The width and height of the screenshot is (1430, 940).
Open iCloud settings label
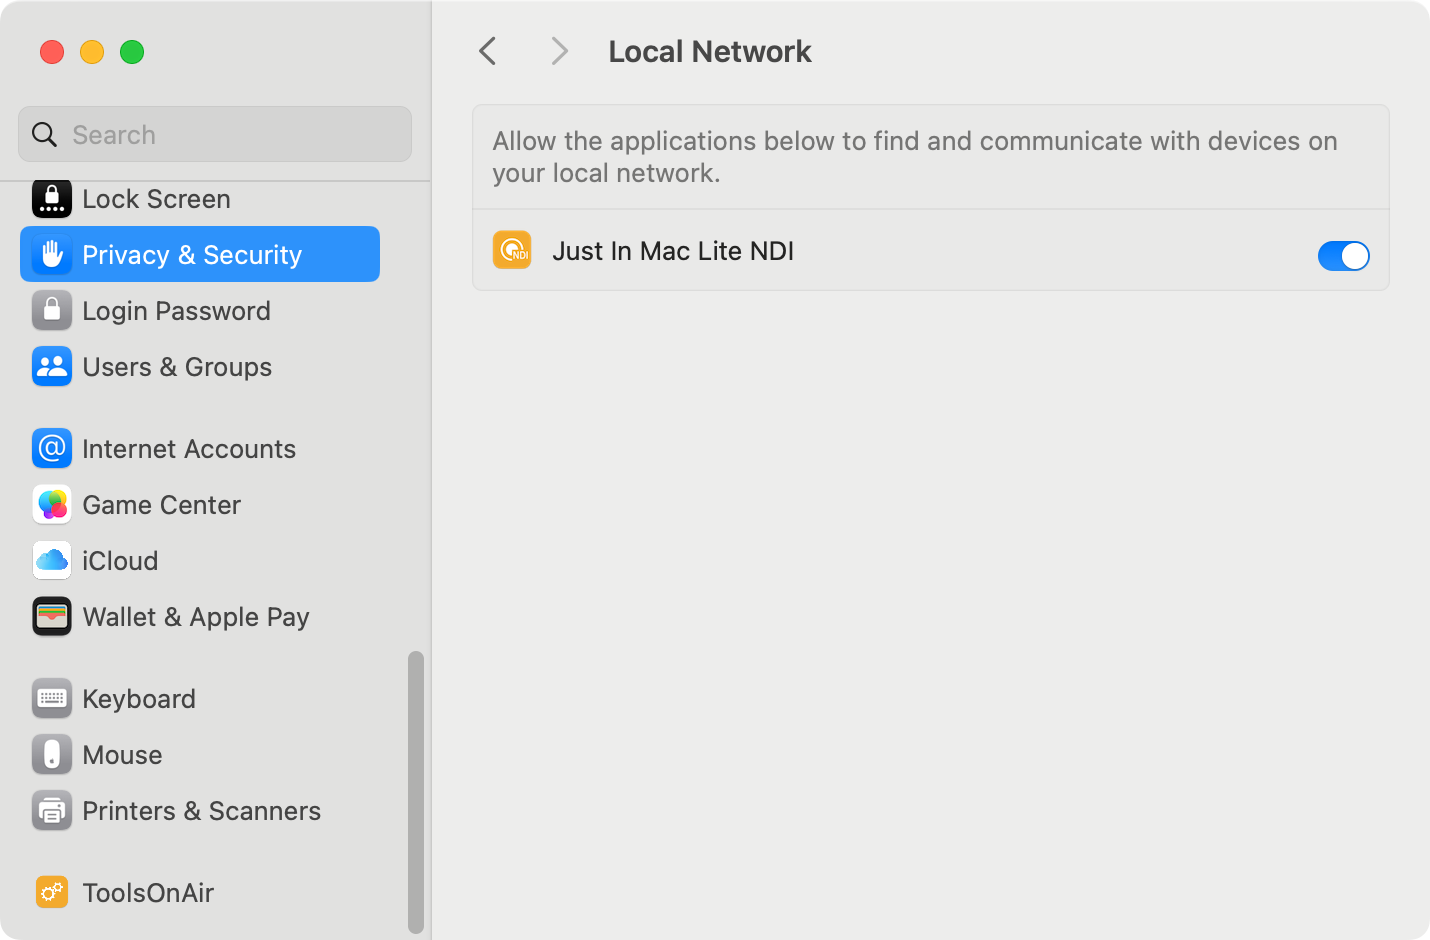tap(120, 561)
